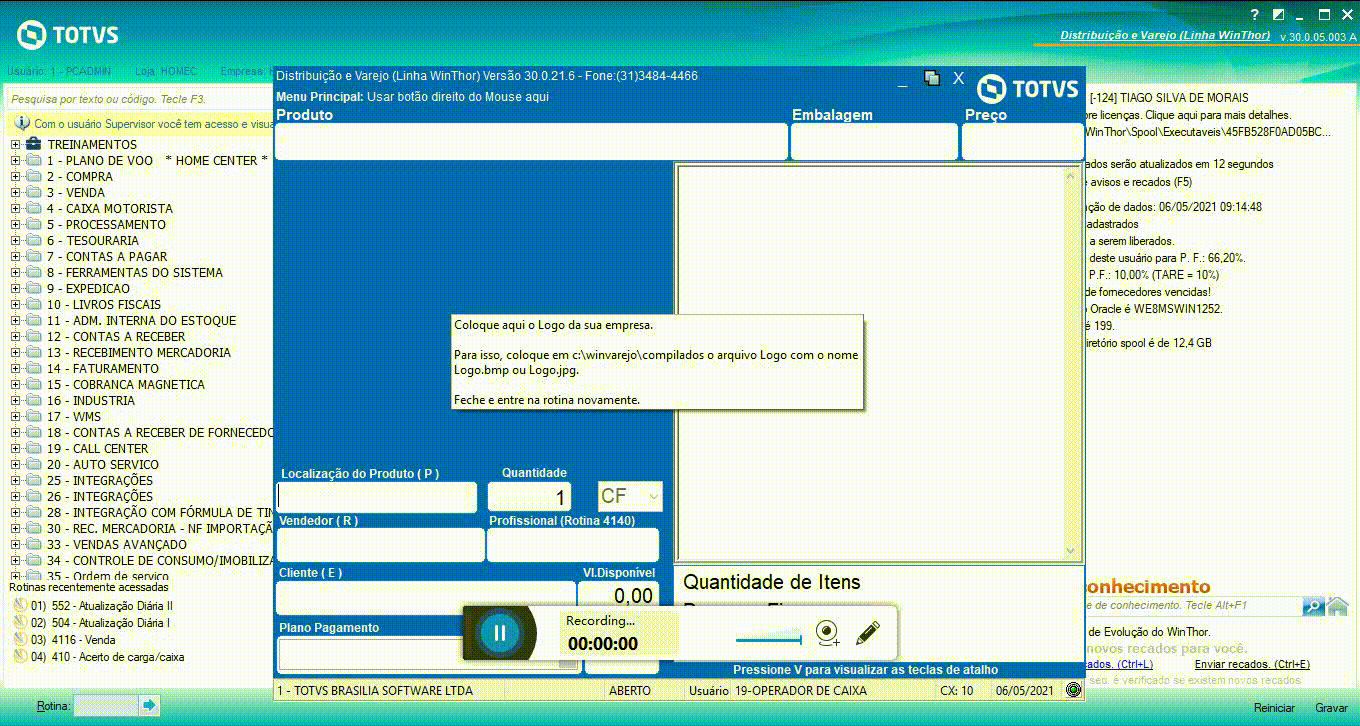Viewport: 1360px width, 726px height.
Task: Click the Menu Principal label in sales window
Action: pyautogui.click(x=320, y=97)
